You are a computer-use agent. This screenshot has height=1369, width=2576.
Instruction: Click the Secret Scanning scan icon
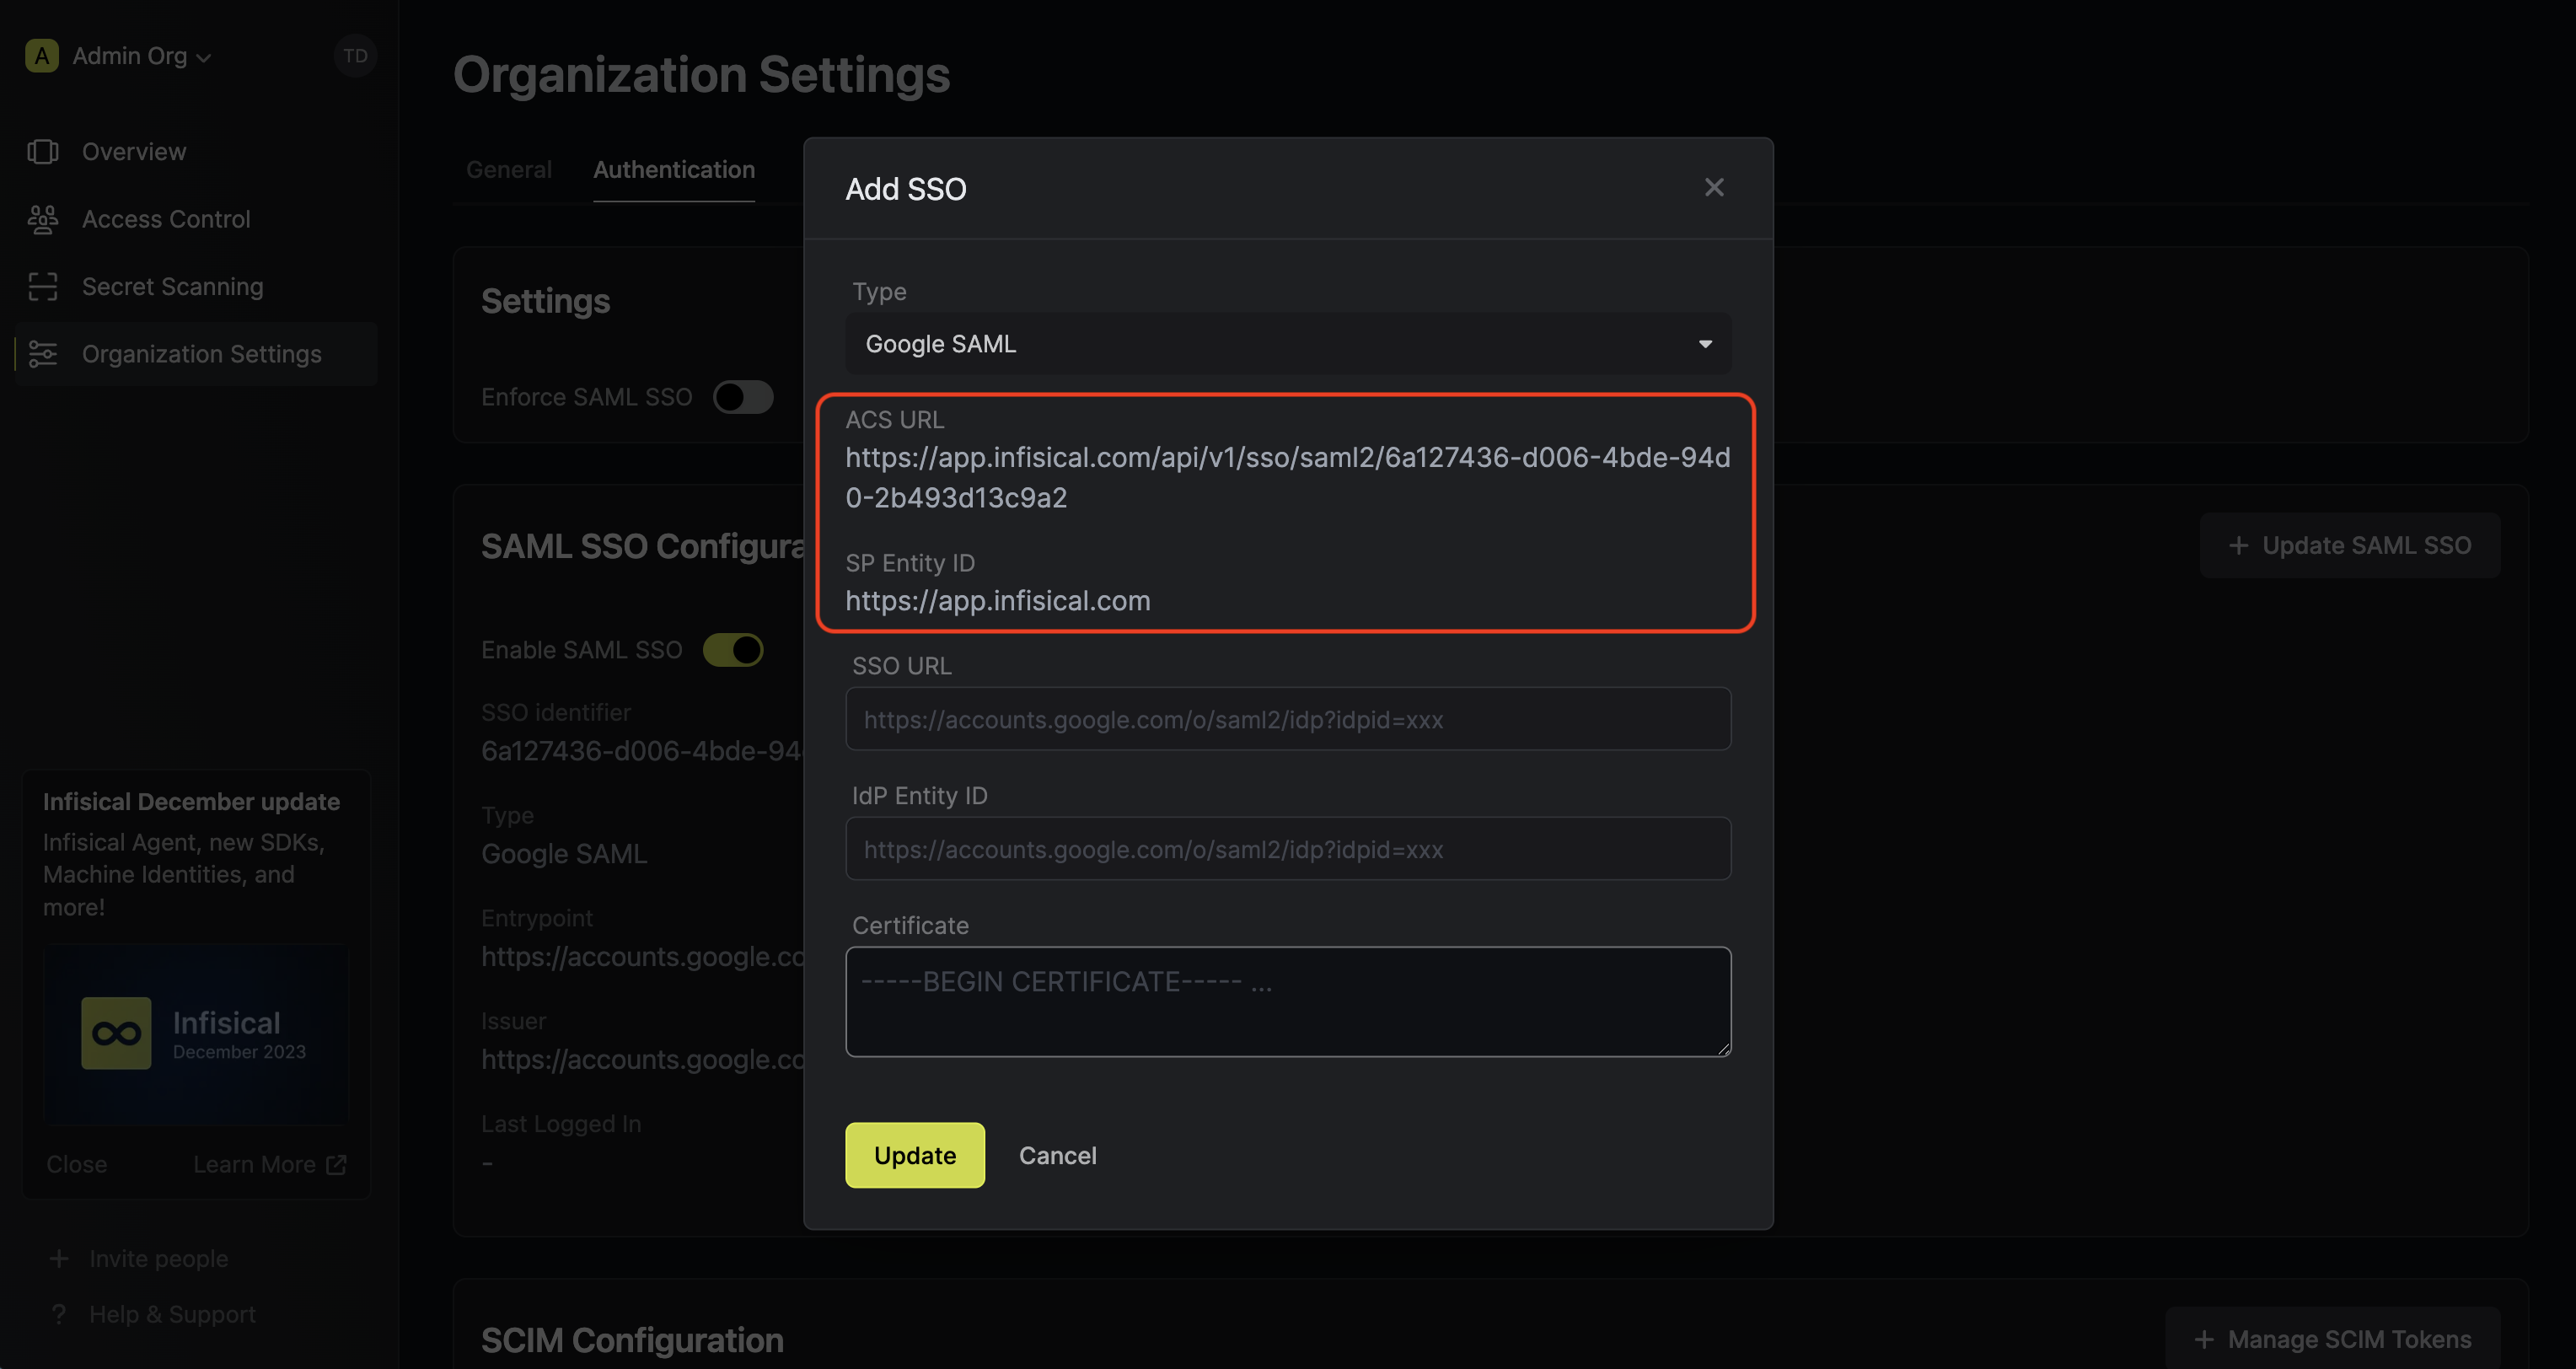[43, 286]
